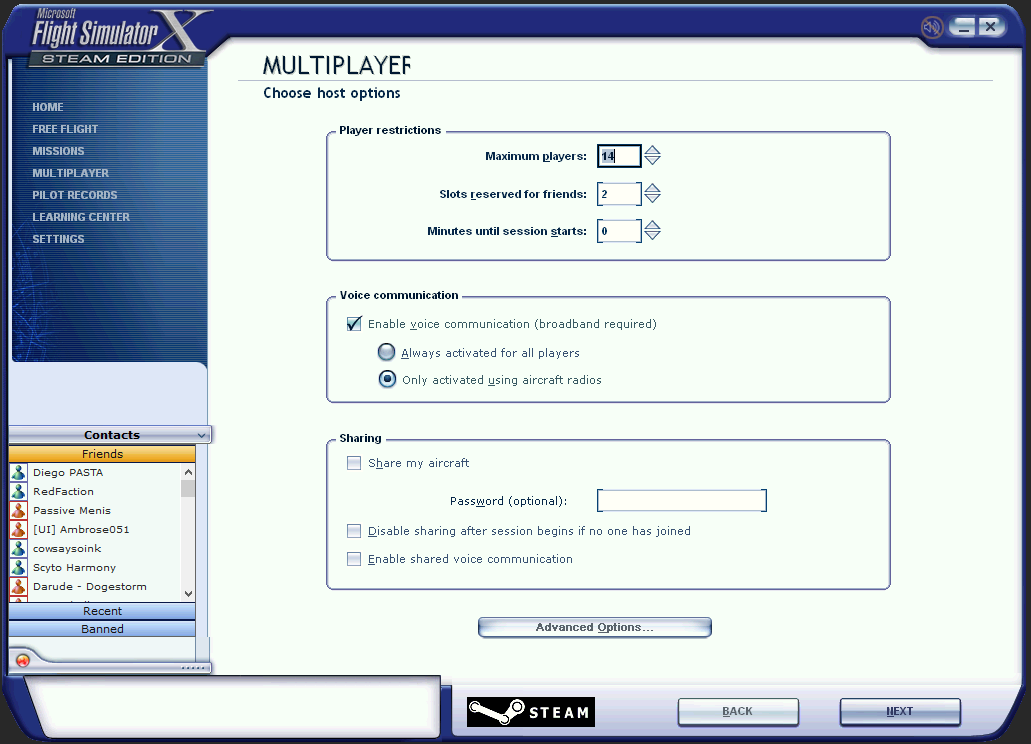Close the Flight Simulator window
This screenshot has height=744, width=1031.
tap(990, 27)
